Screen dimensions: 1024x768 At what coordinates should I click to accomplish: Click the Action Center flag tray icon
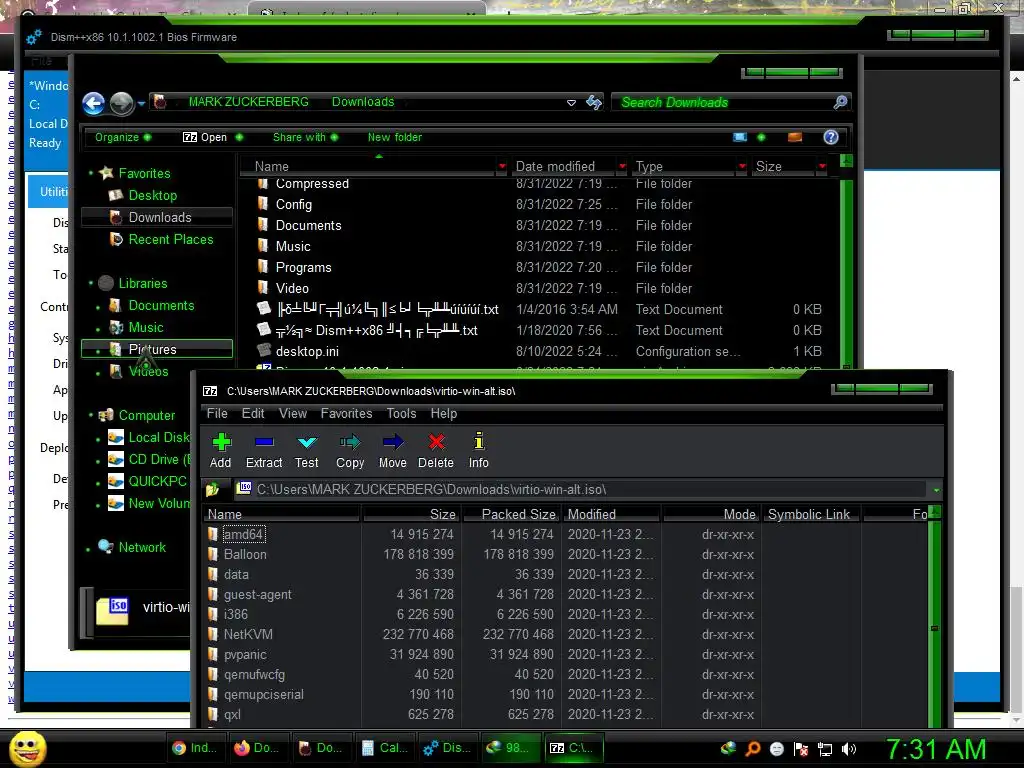pos(801,749)
